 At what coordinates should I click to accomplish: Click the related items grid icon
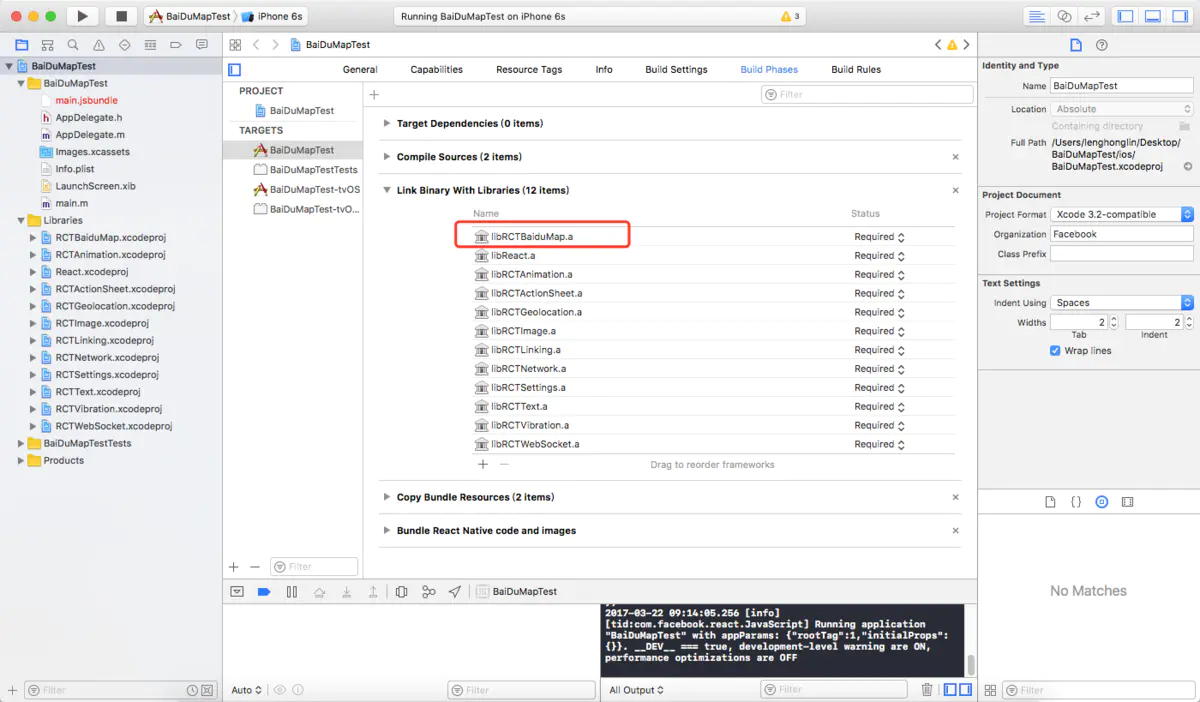coord(235,45)
